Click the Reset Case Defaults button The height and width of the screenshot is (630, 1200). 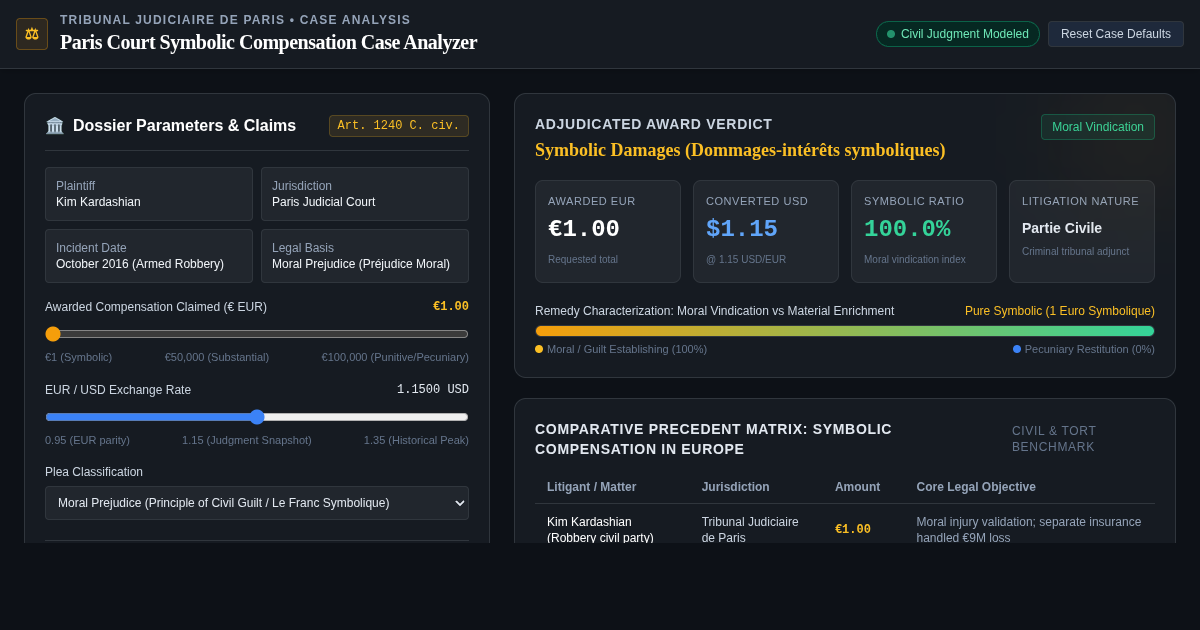(1116, 34)
